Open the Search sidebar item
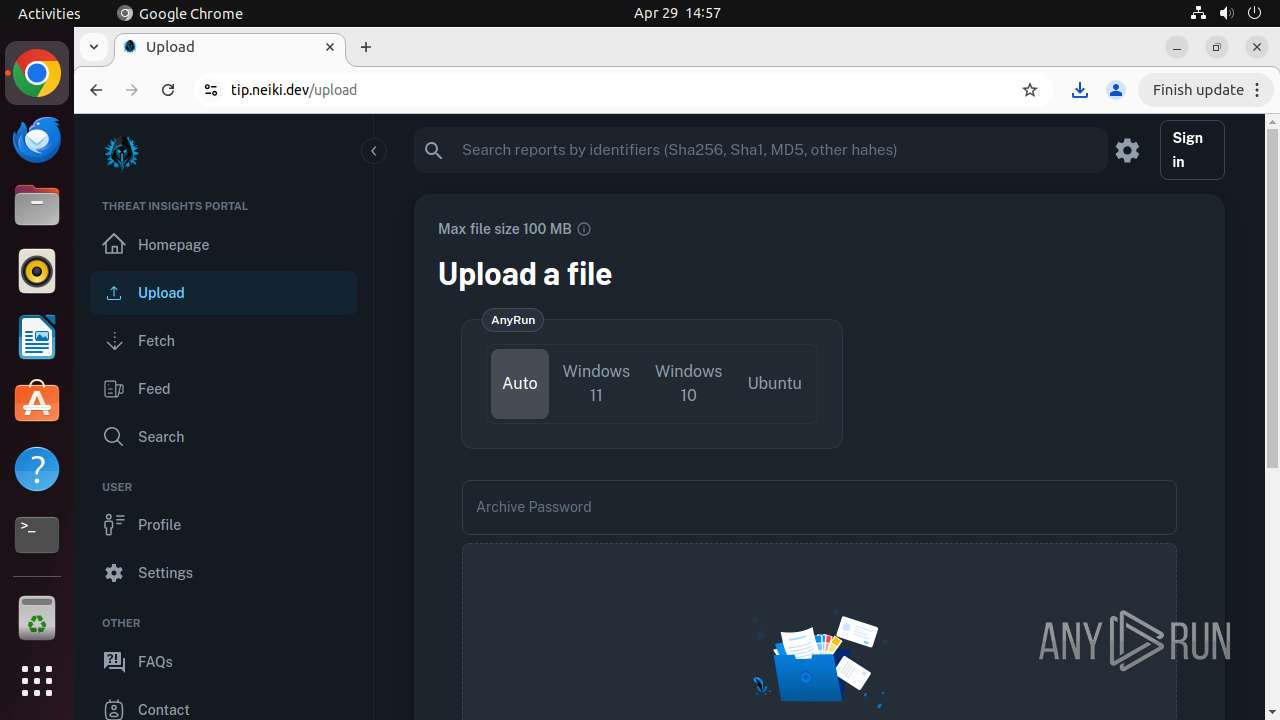 [x=224, y=437]
